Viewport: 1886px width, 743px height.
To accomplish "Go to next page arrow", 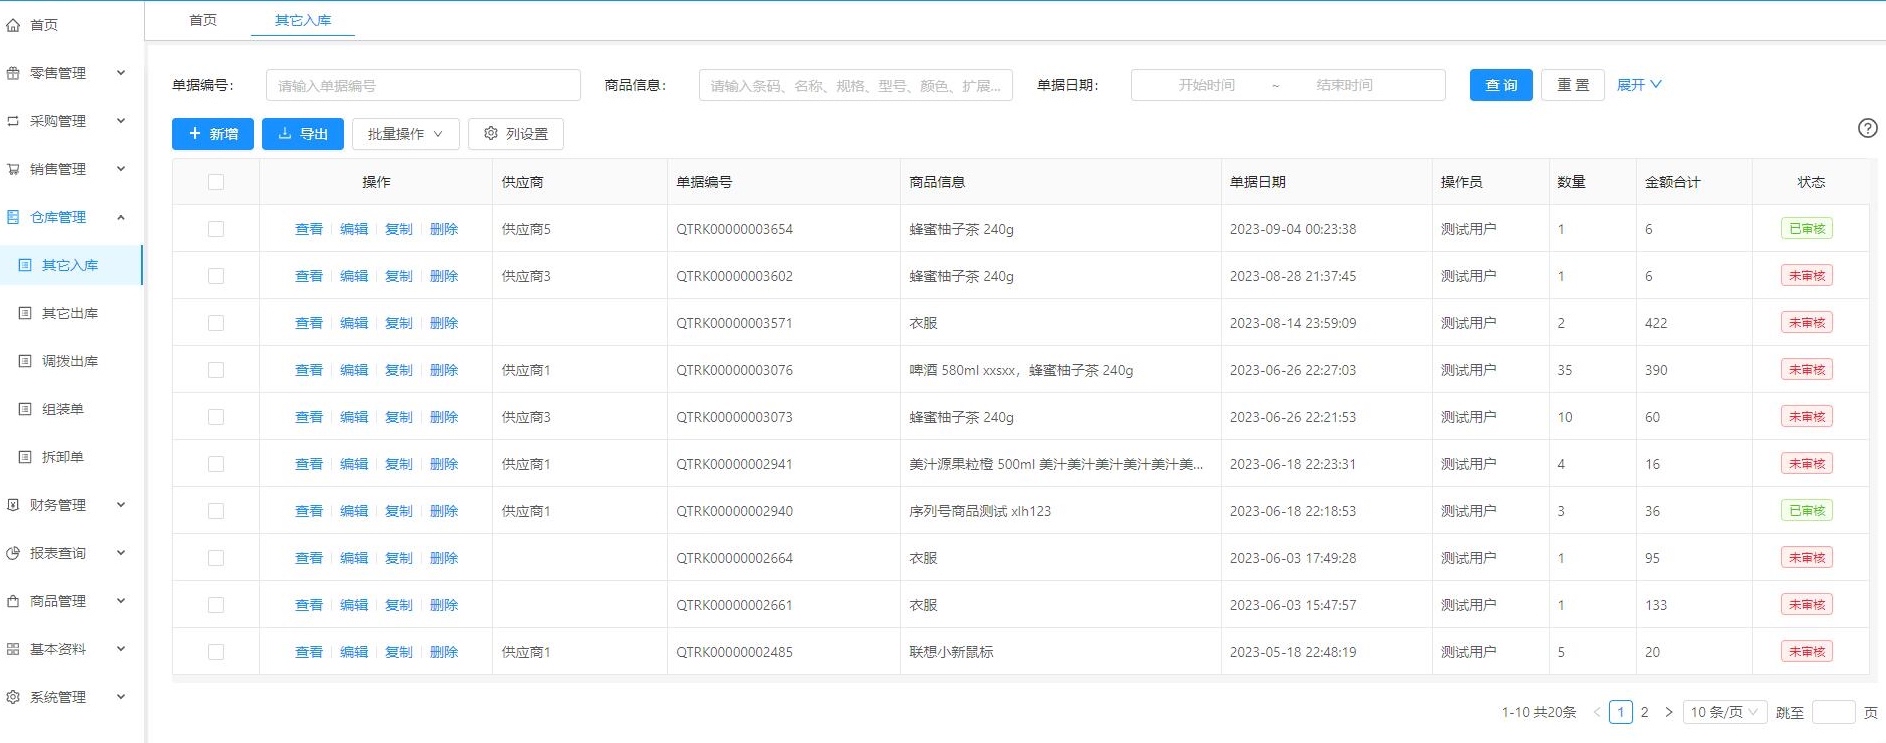I will [1668, 712].
